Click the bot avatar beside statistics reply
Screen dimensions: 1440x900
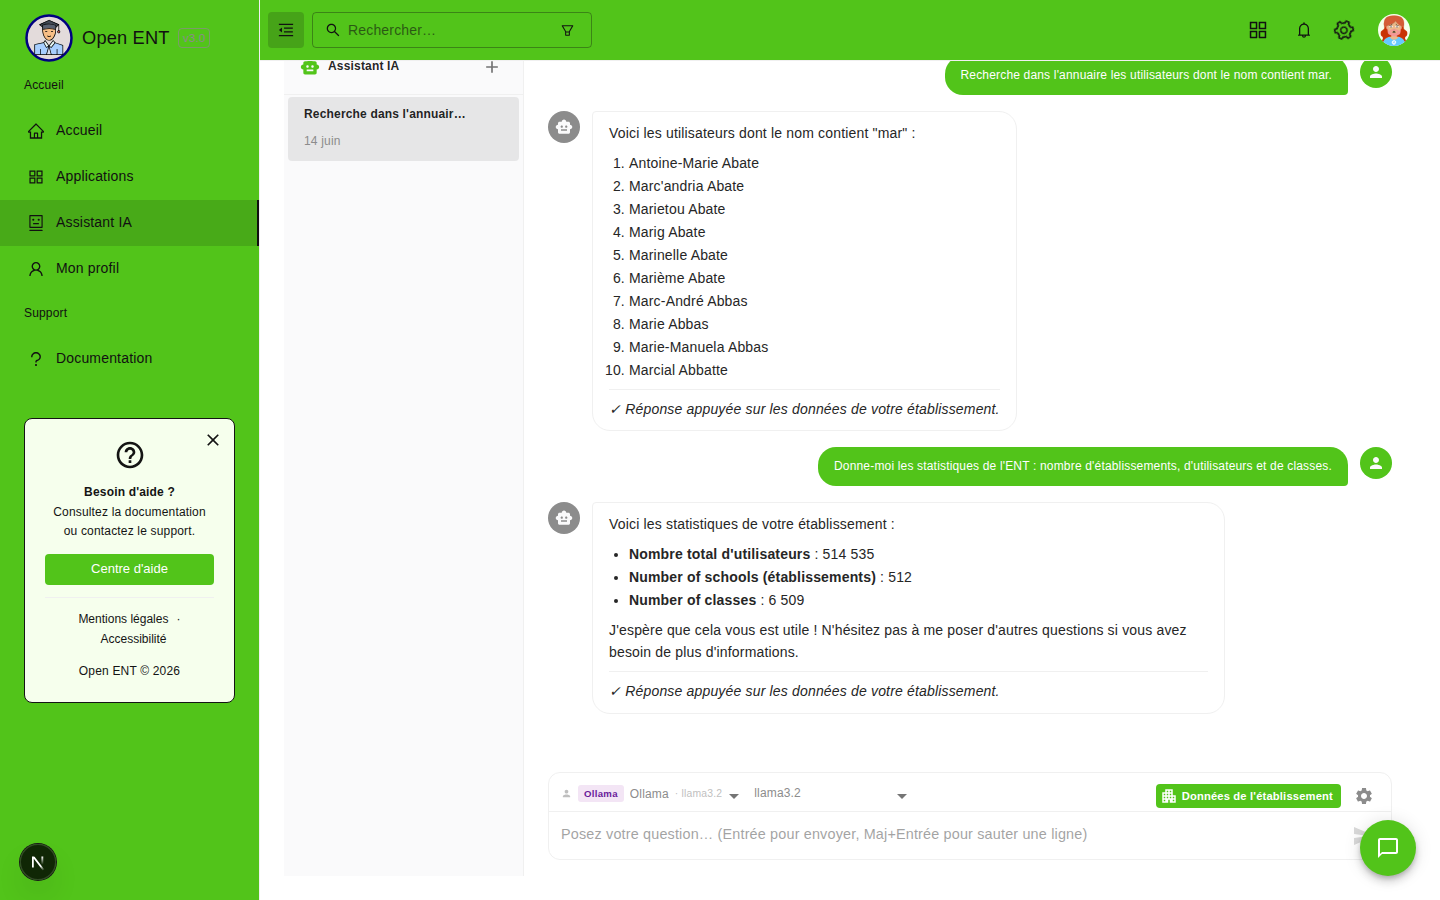[x=564, y=518]
